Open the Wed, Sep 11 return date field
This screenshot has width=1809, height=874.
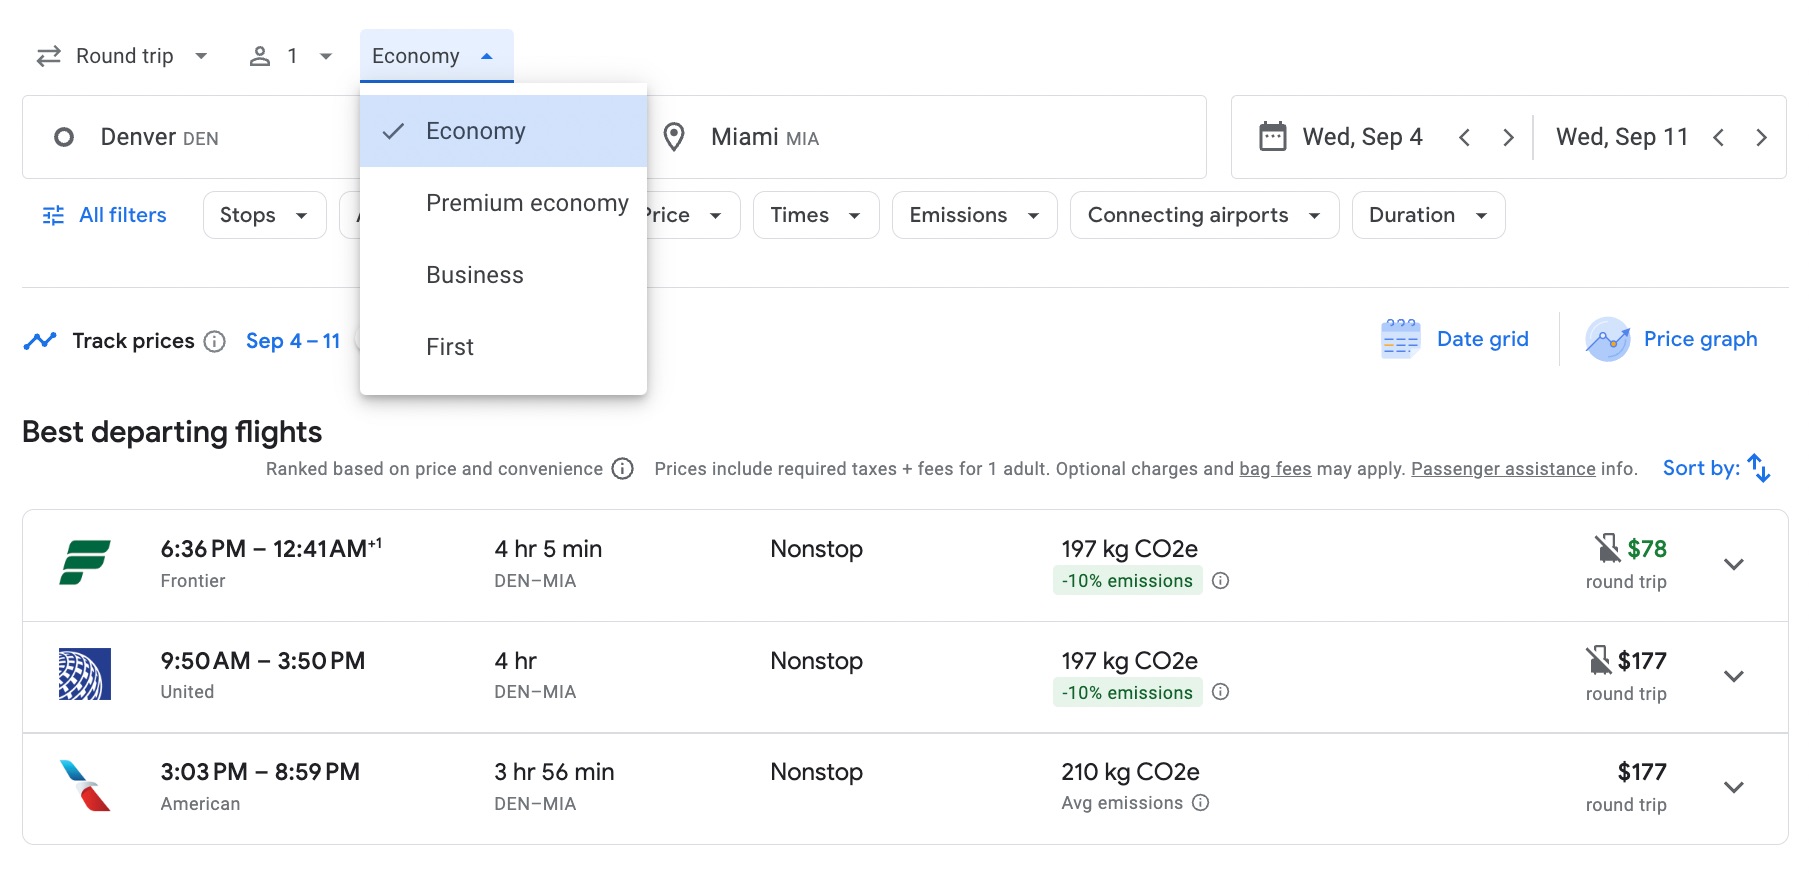click(x=1621, y=137)
